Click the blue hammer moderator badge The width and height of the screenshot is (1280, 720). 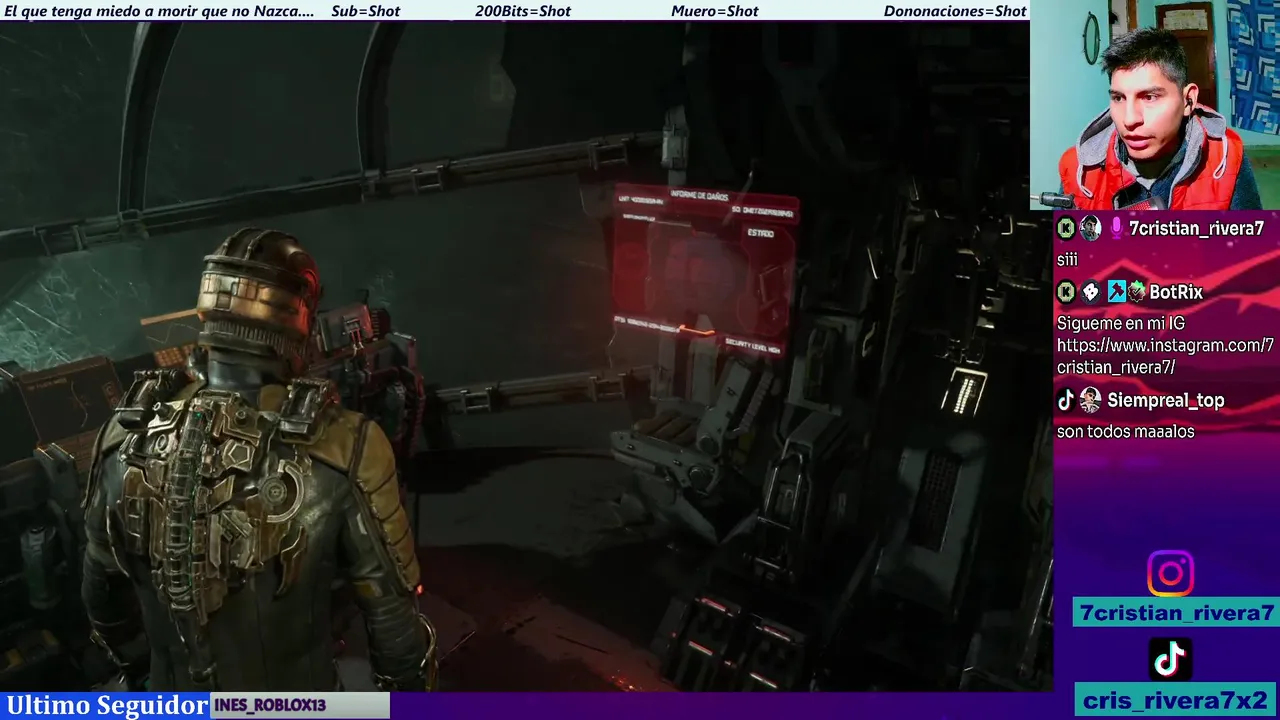[x=1116, y=292]
